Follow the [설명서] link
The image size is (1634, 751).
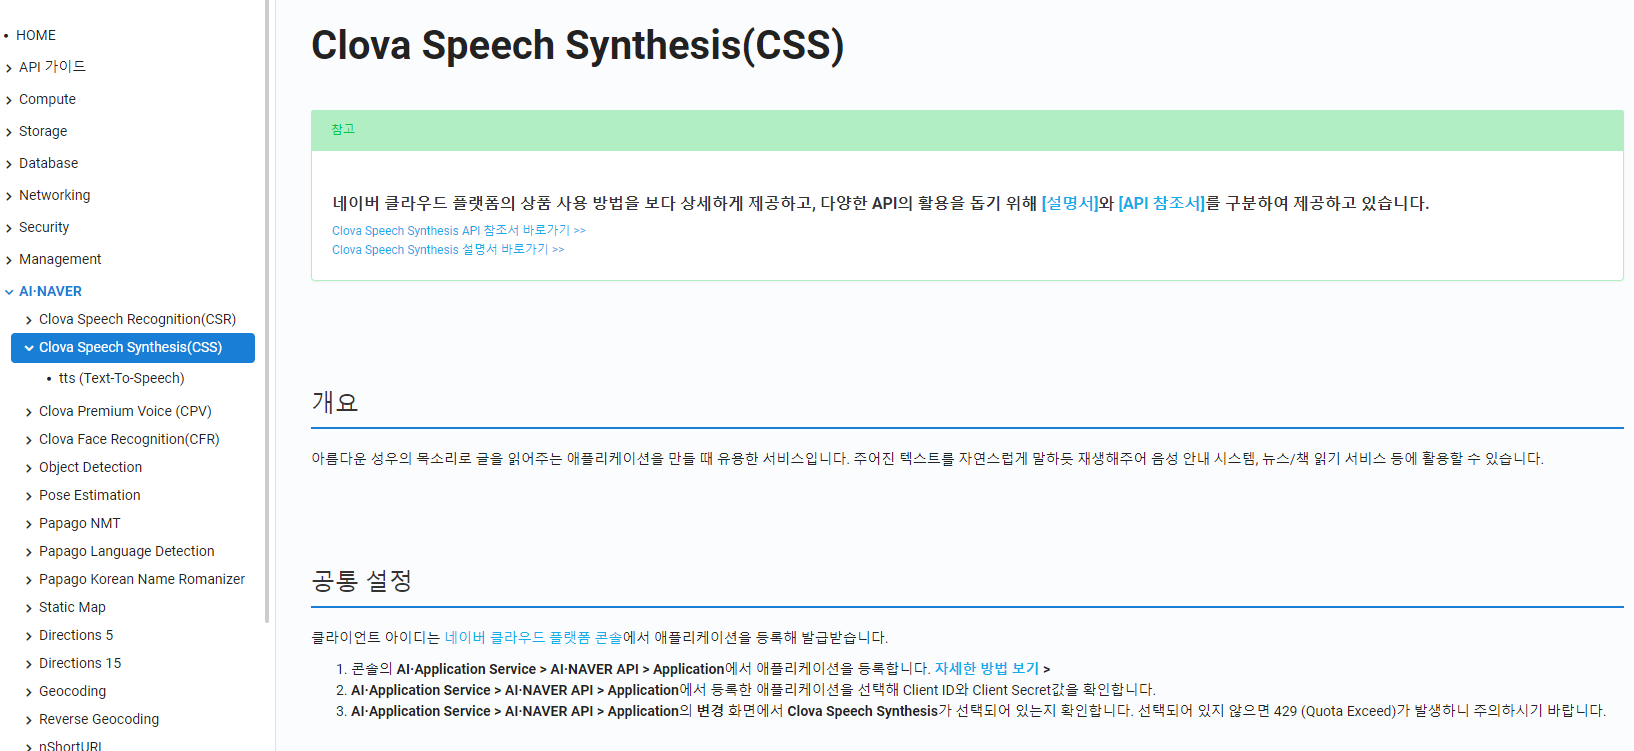[1070, 203]
